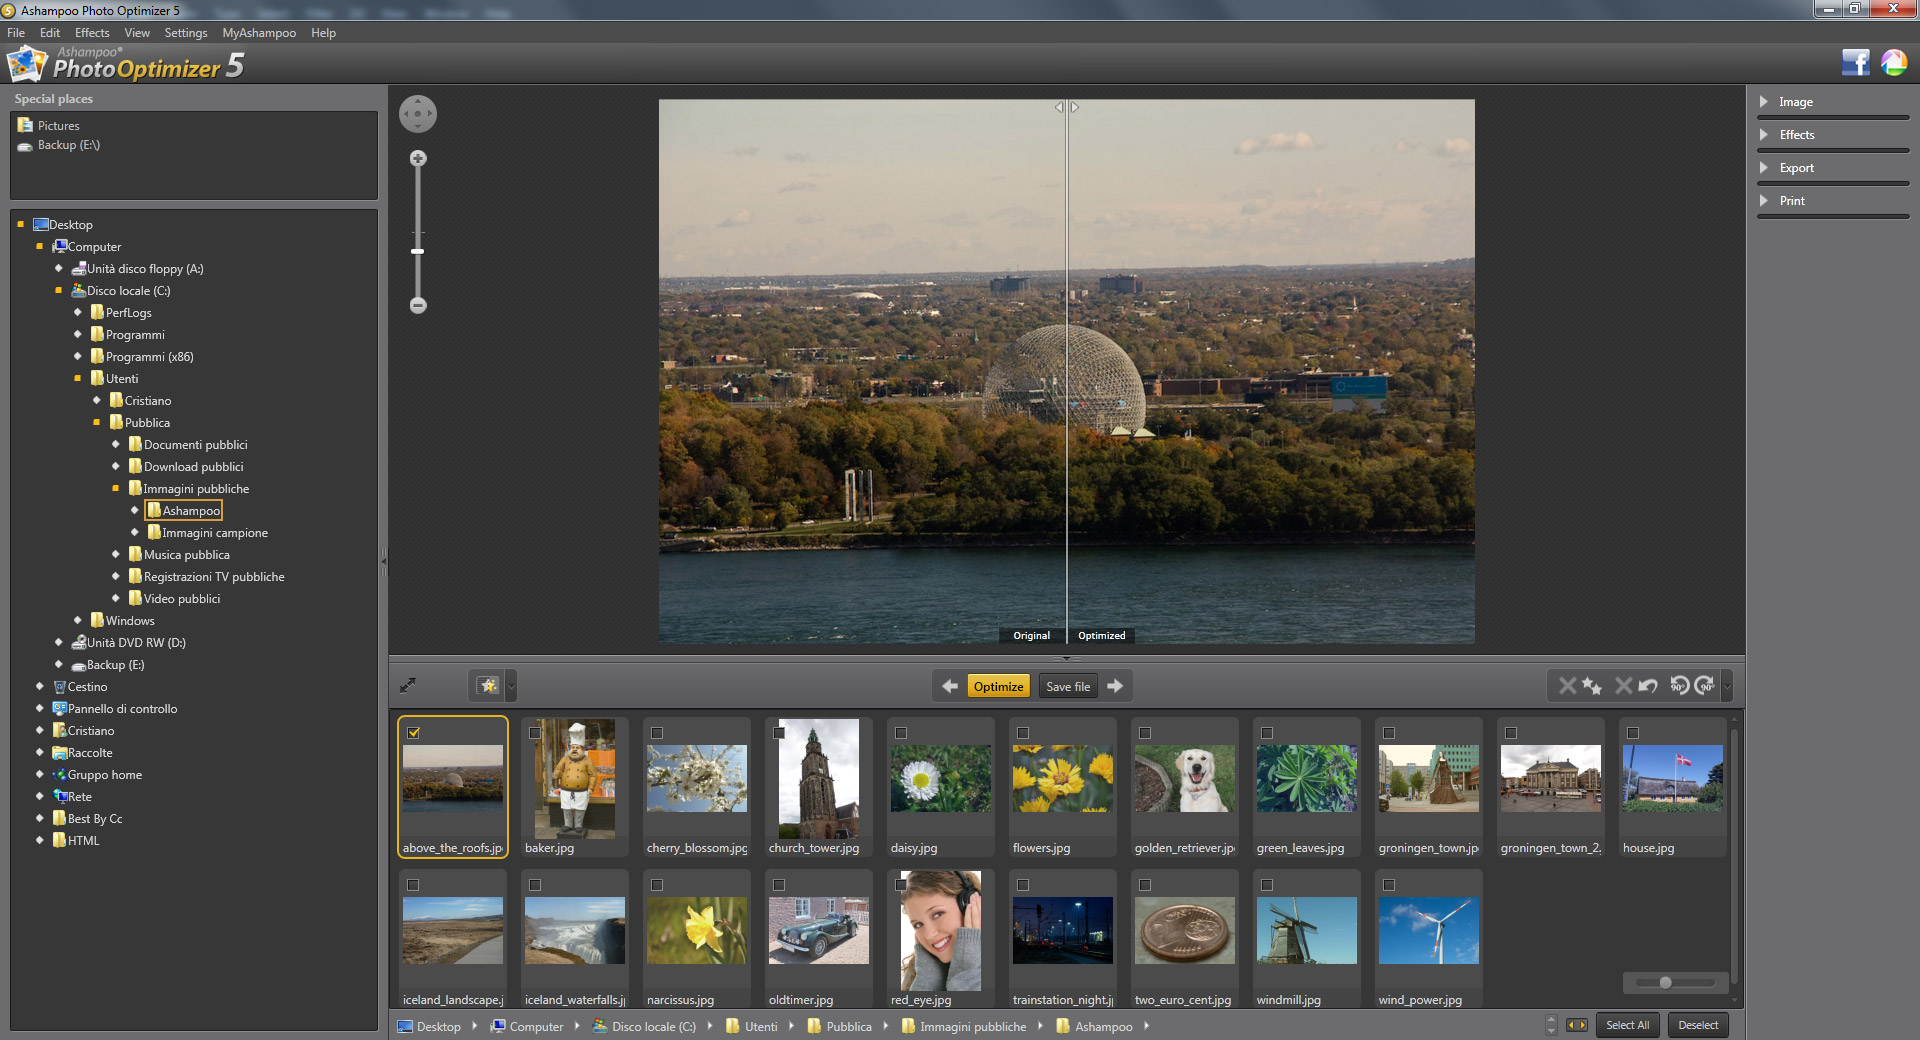Expand the Effects panel
The image size is (1920, 1040).
pyautogui.click(x=1796, y=135)
